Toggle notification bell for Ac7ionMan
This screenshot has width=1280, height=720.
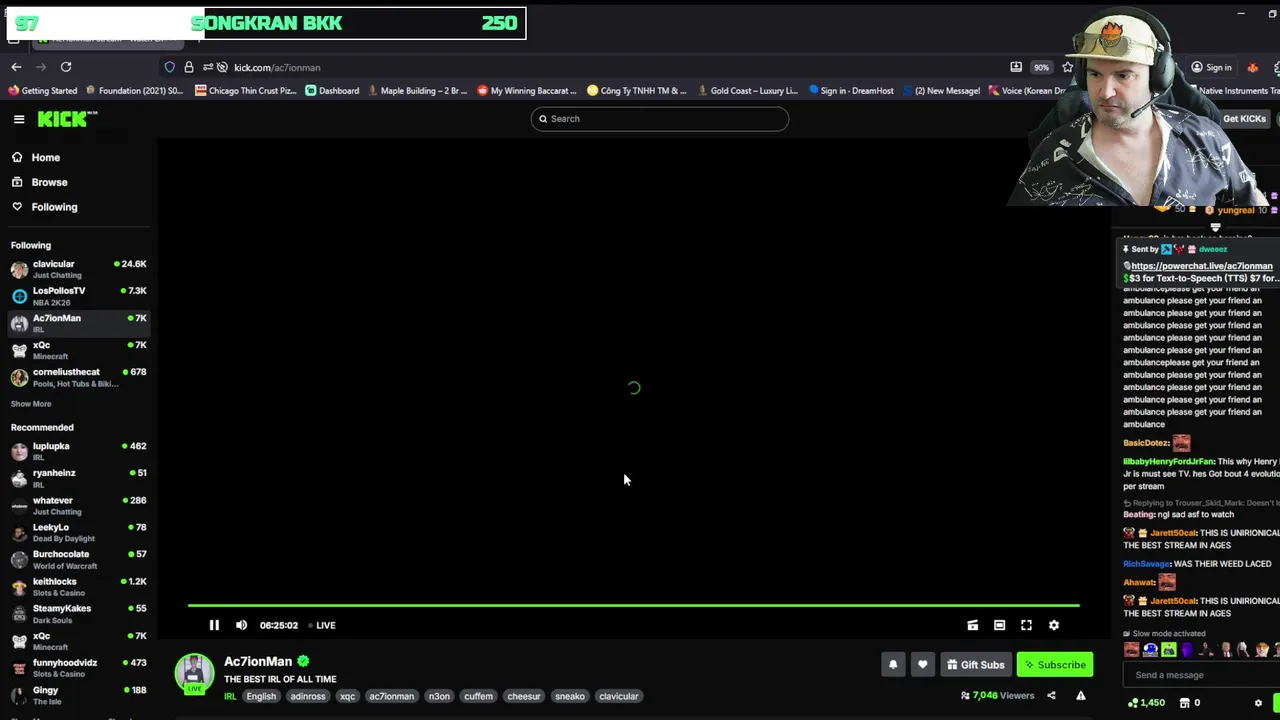[893, 665]
